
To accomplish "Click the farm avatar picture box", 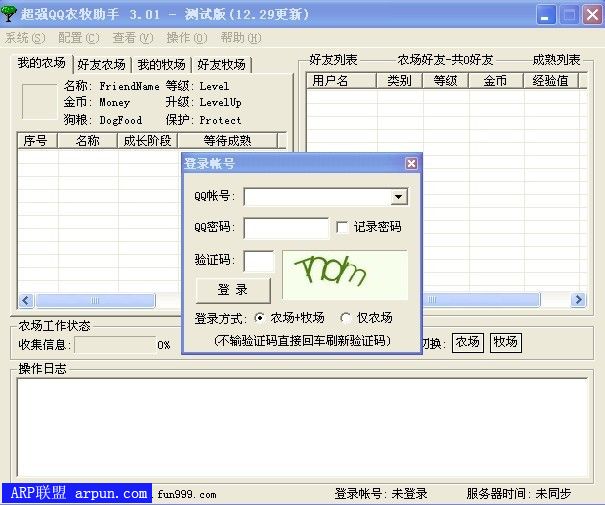I will (x=39, y=101).
